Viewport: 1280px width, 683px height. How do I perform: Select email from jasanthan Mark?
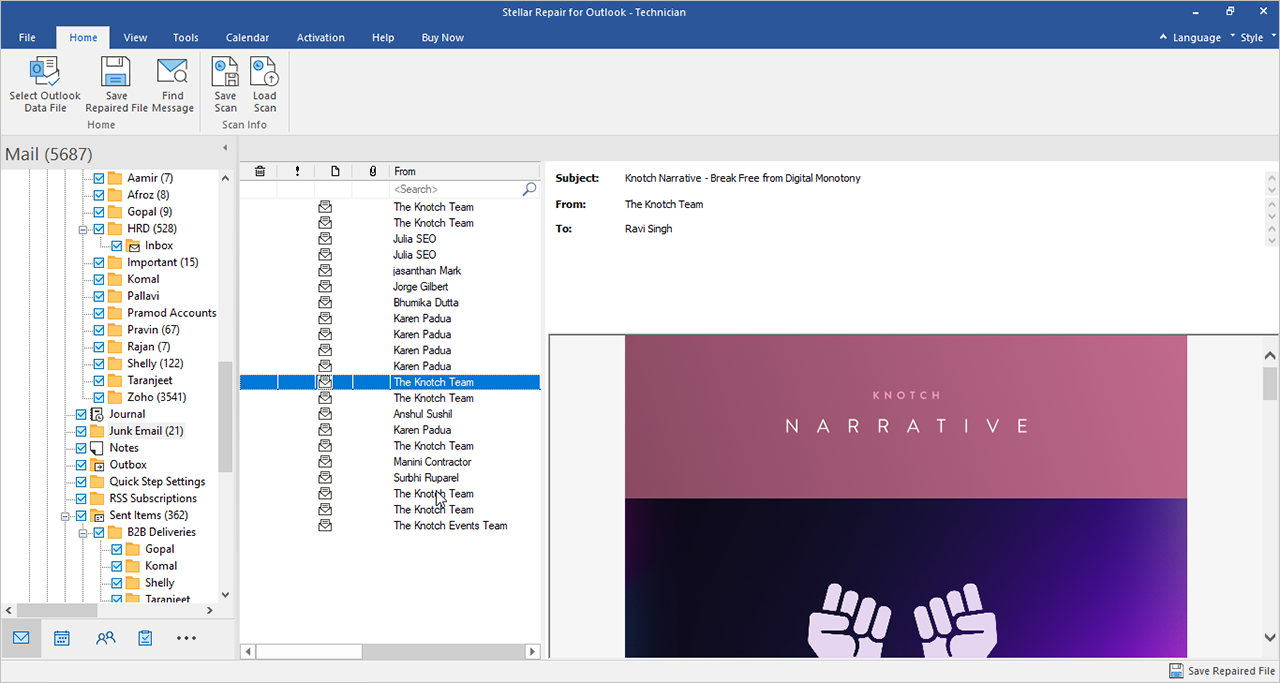point(427,271)
